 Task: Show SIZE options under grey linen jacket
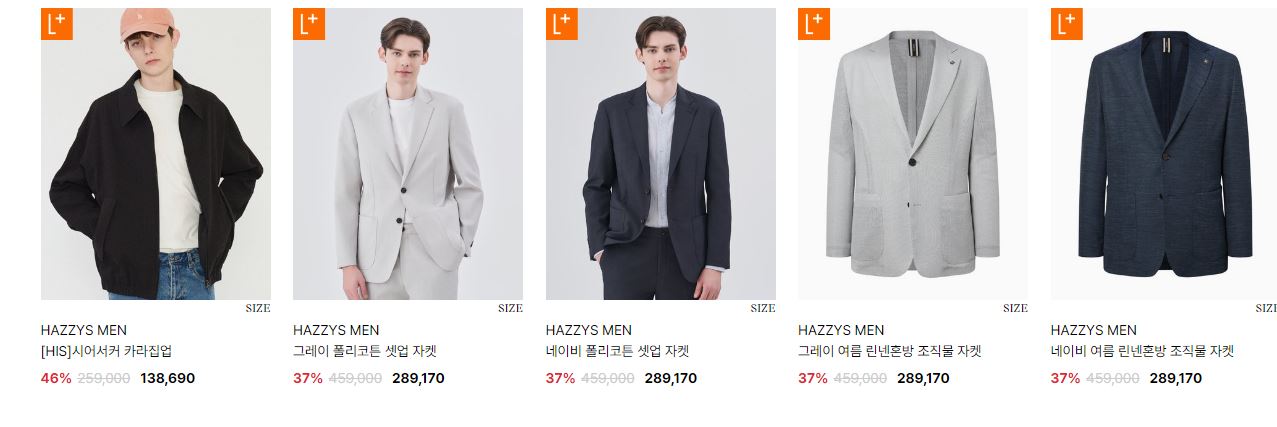click(1015, 308)
